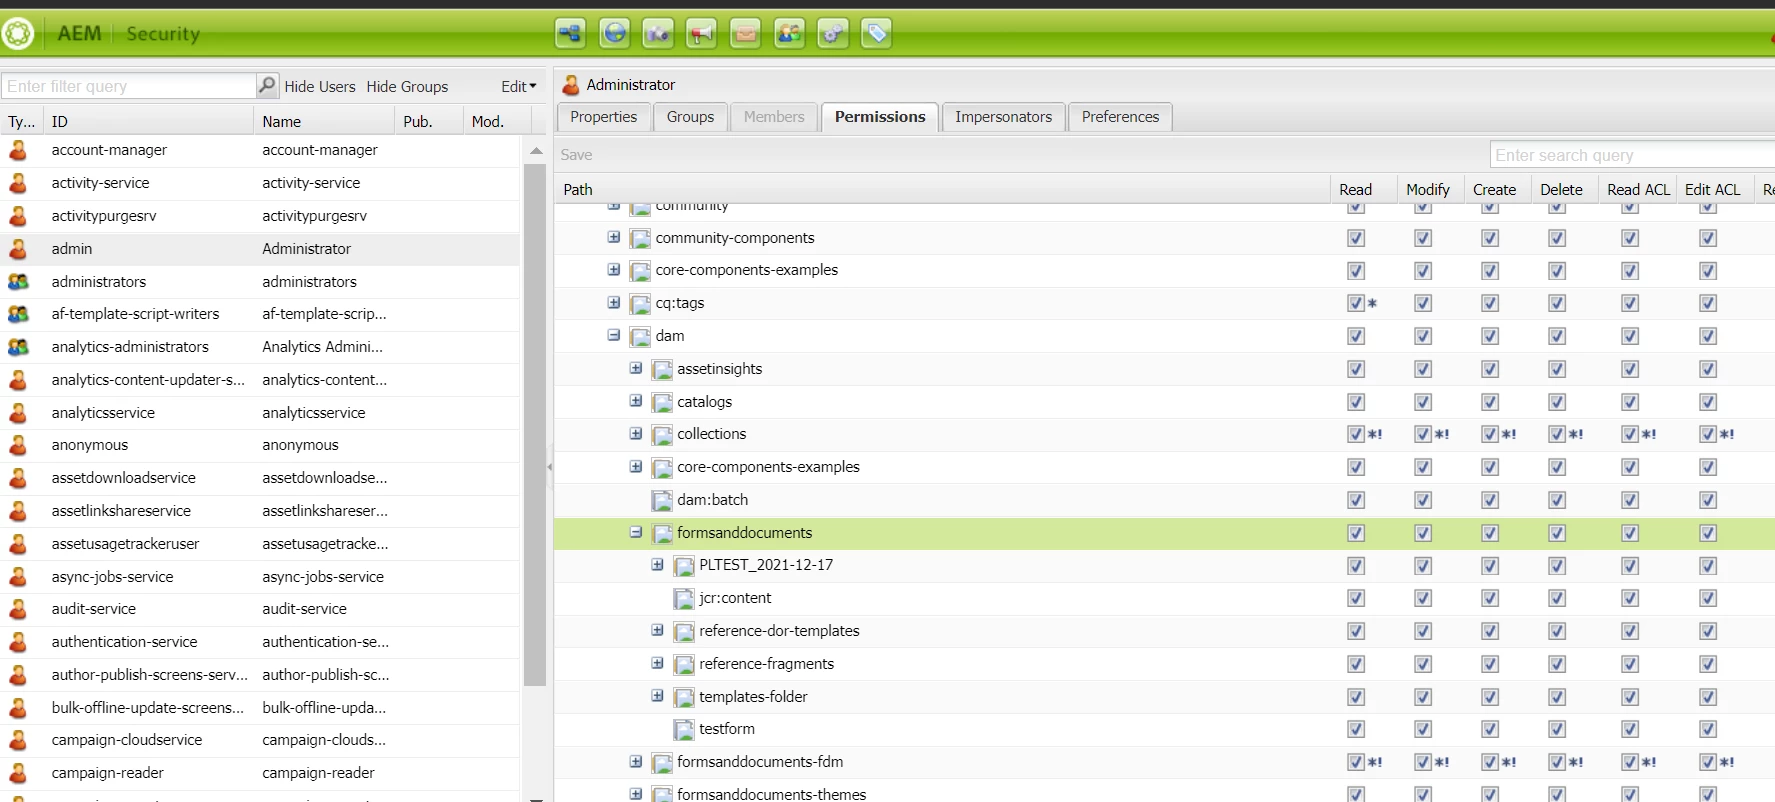1775x802 pixels.
Task: Sort by the Name column header
Action: [324, 121]
